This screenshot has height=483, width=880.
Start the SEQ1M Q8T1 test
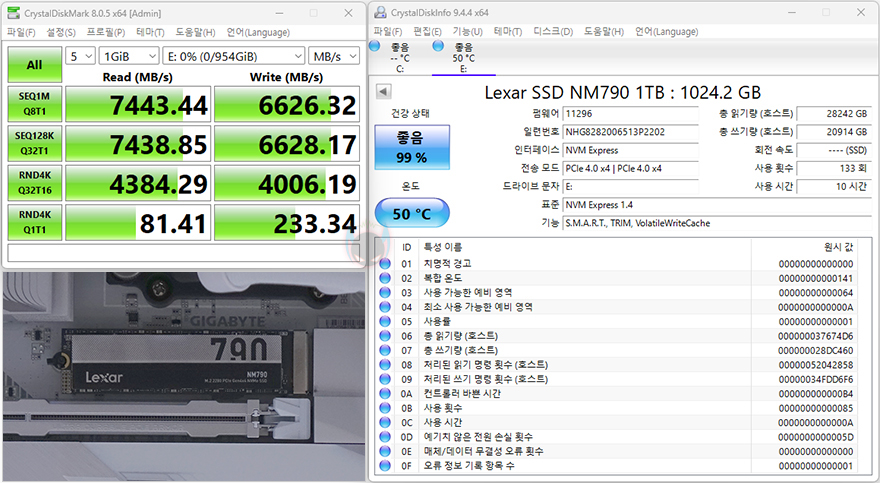[35, 104]
